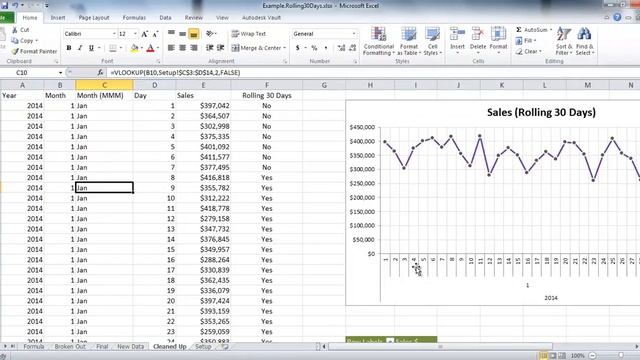The height and width of the screenshot is (360, 640).
Task: Click the Sales (Rolling 30 Days) chart title
Action: coord(541,112)
